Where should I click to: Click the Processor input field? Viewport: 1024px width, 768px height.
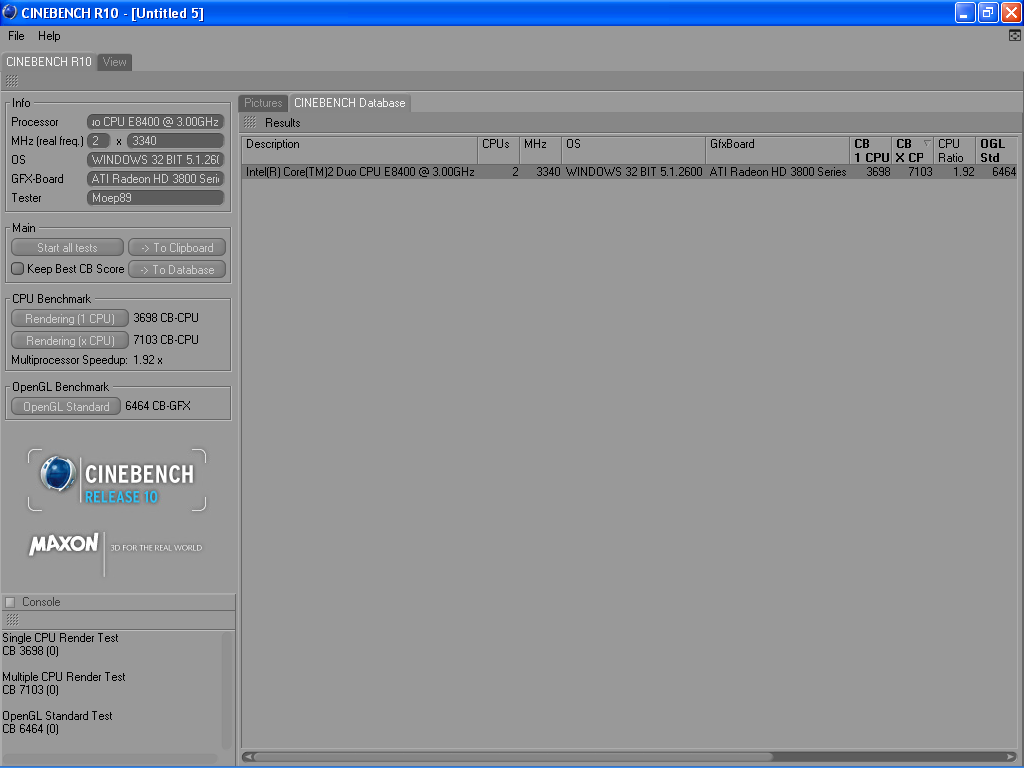(x=155, y=122)
